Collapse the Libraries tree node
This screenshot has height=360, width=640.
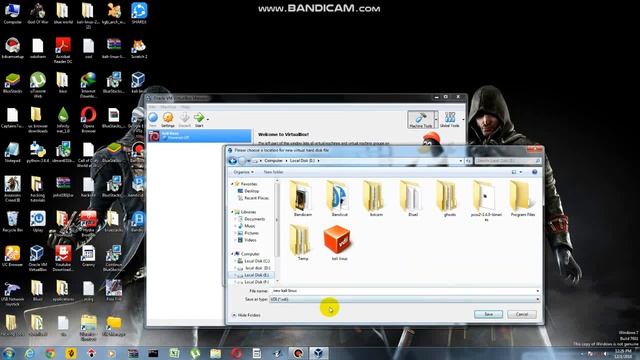(233, 212)
